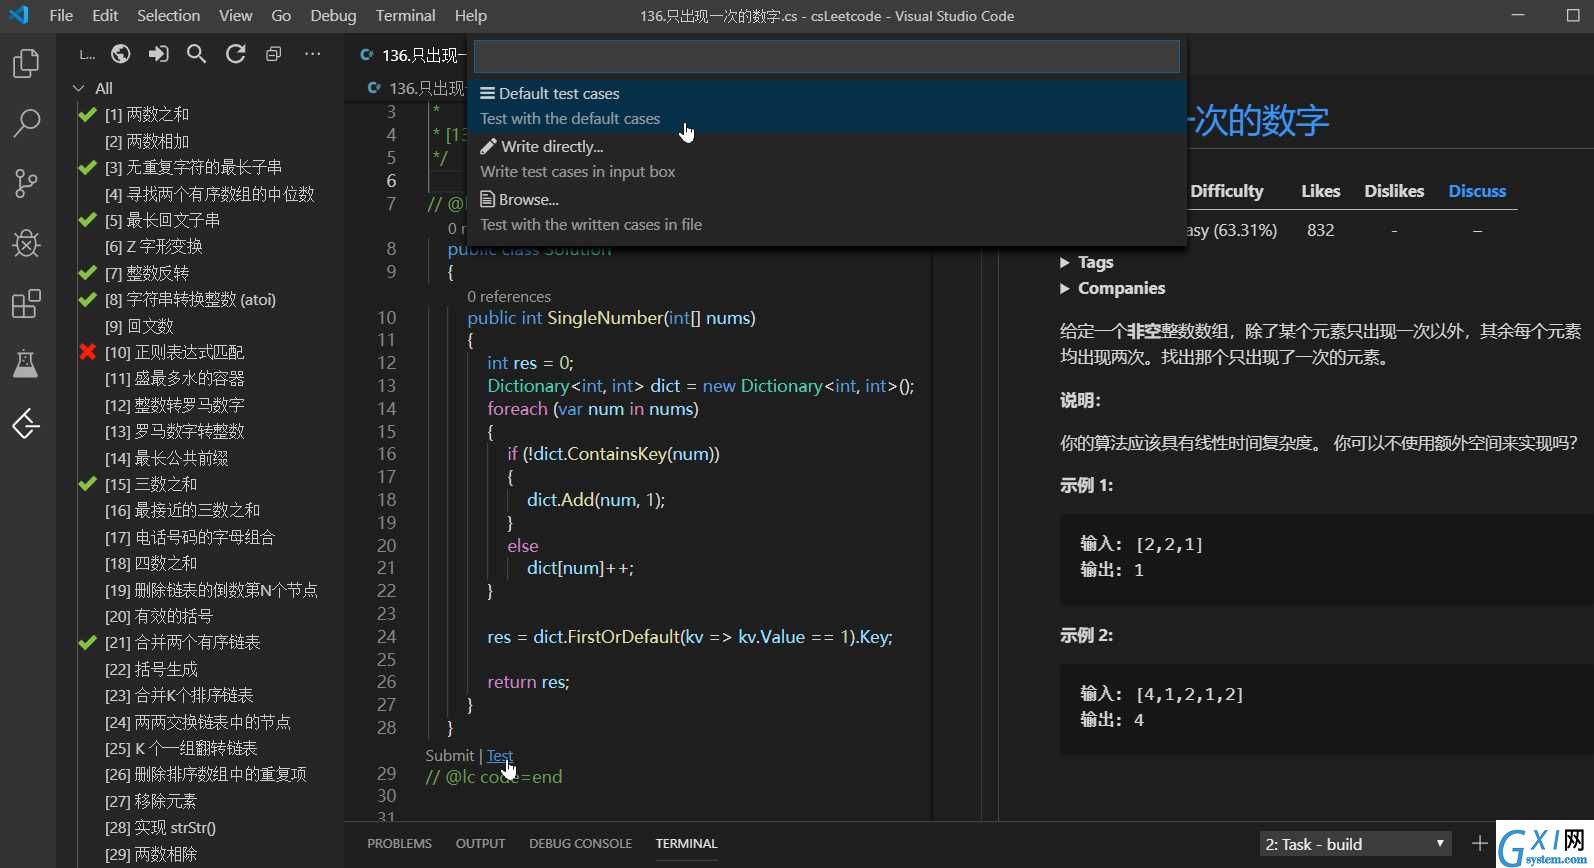Open problem [26] 删除排序数组中的重复项

(x=205, y=774)
